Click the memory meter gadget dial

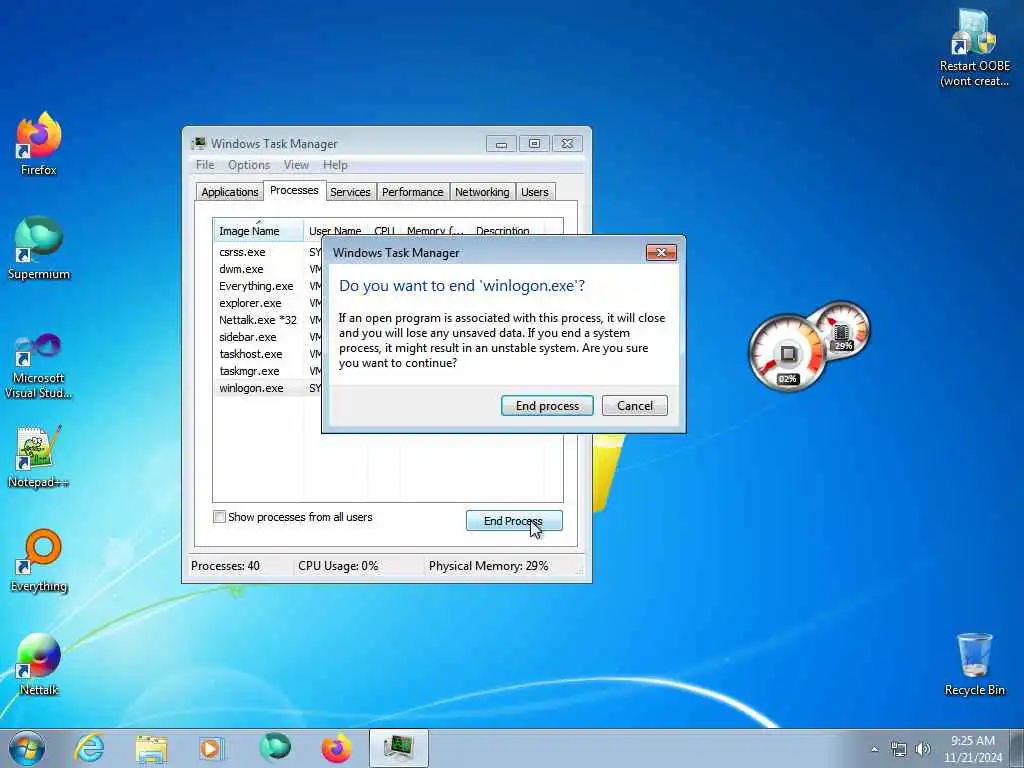coord(842,330)
